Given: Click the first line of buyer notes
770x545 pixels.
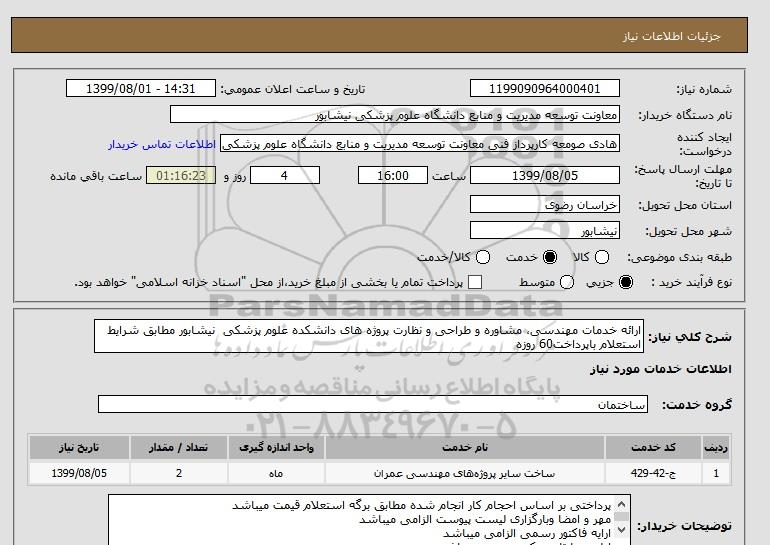Looking at the screenshot, I should click(x=421, y=505).
